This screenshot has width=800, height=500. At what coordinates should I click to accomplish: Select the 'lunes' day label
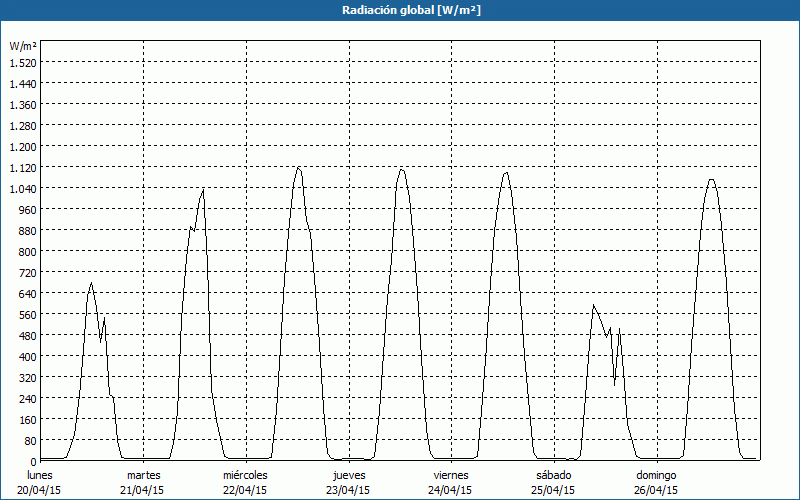click(x=40, y=475)
